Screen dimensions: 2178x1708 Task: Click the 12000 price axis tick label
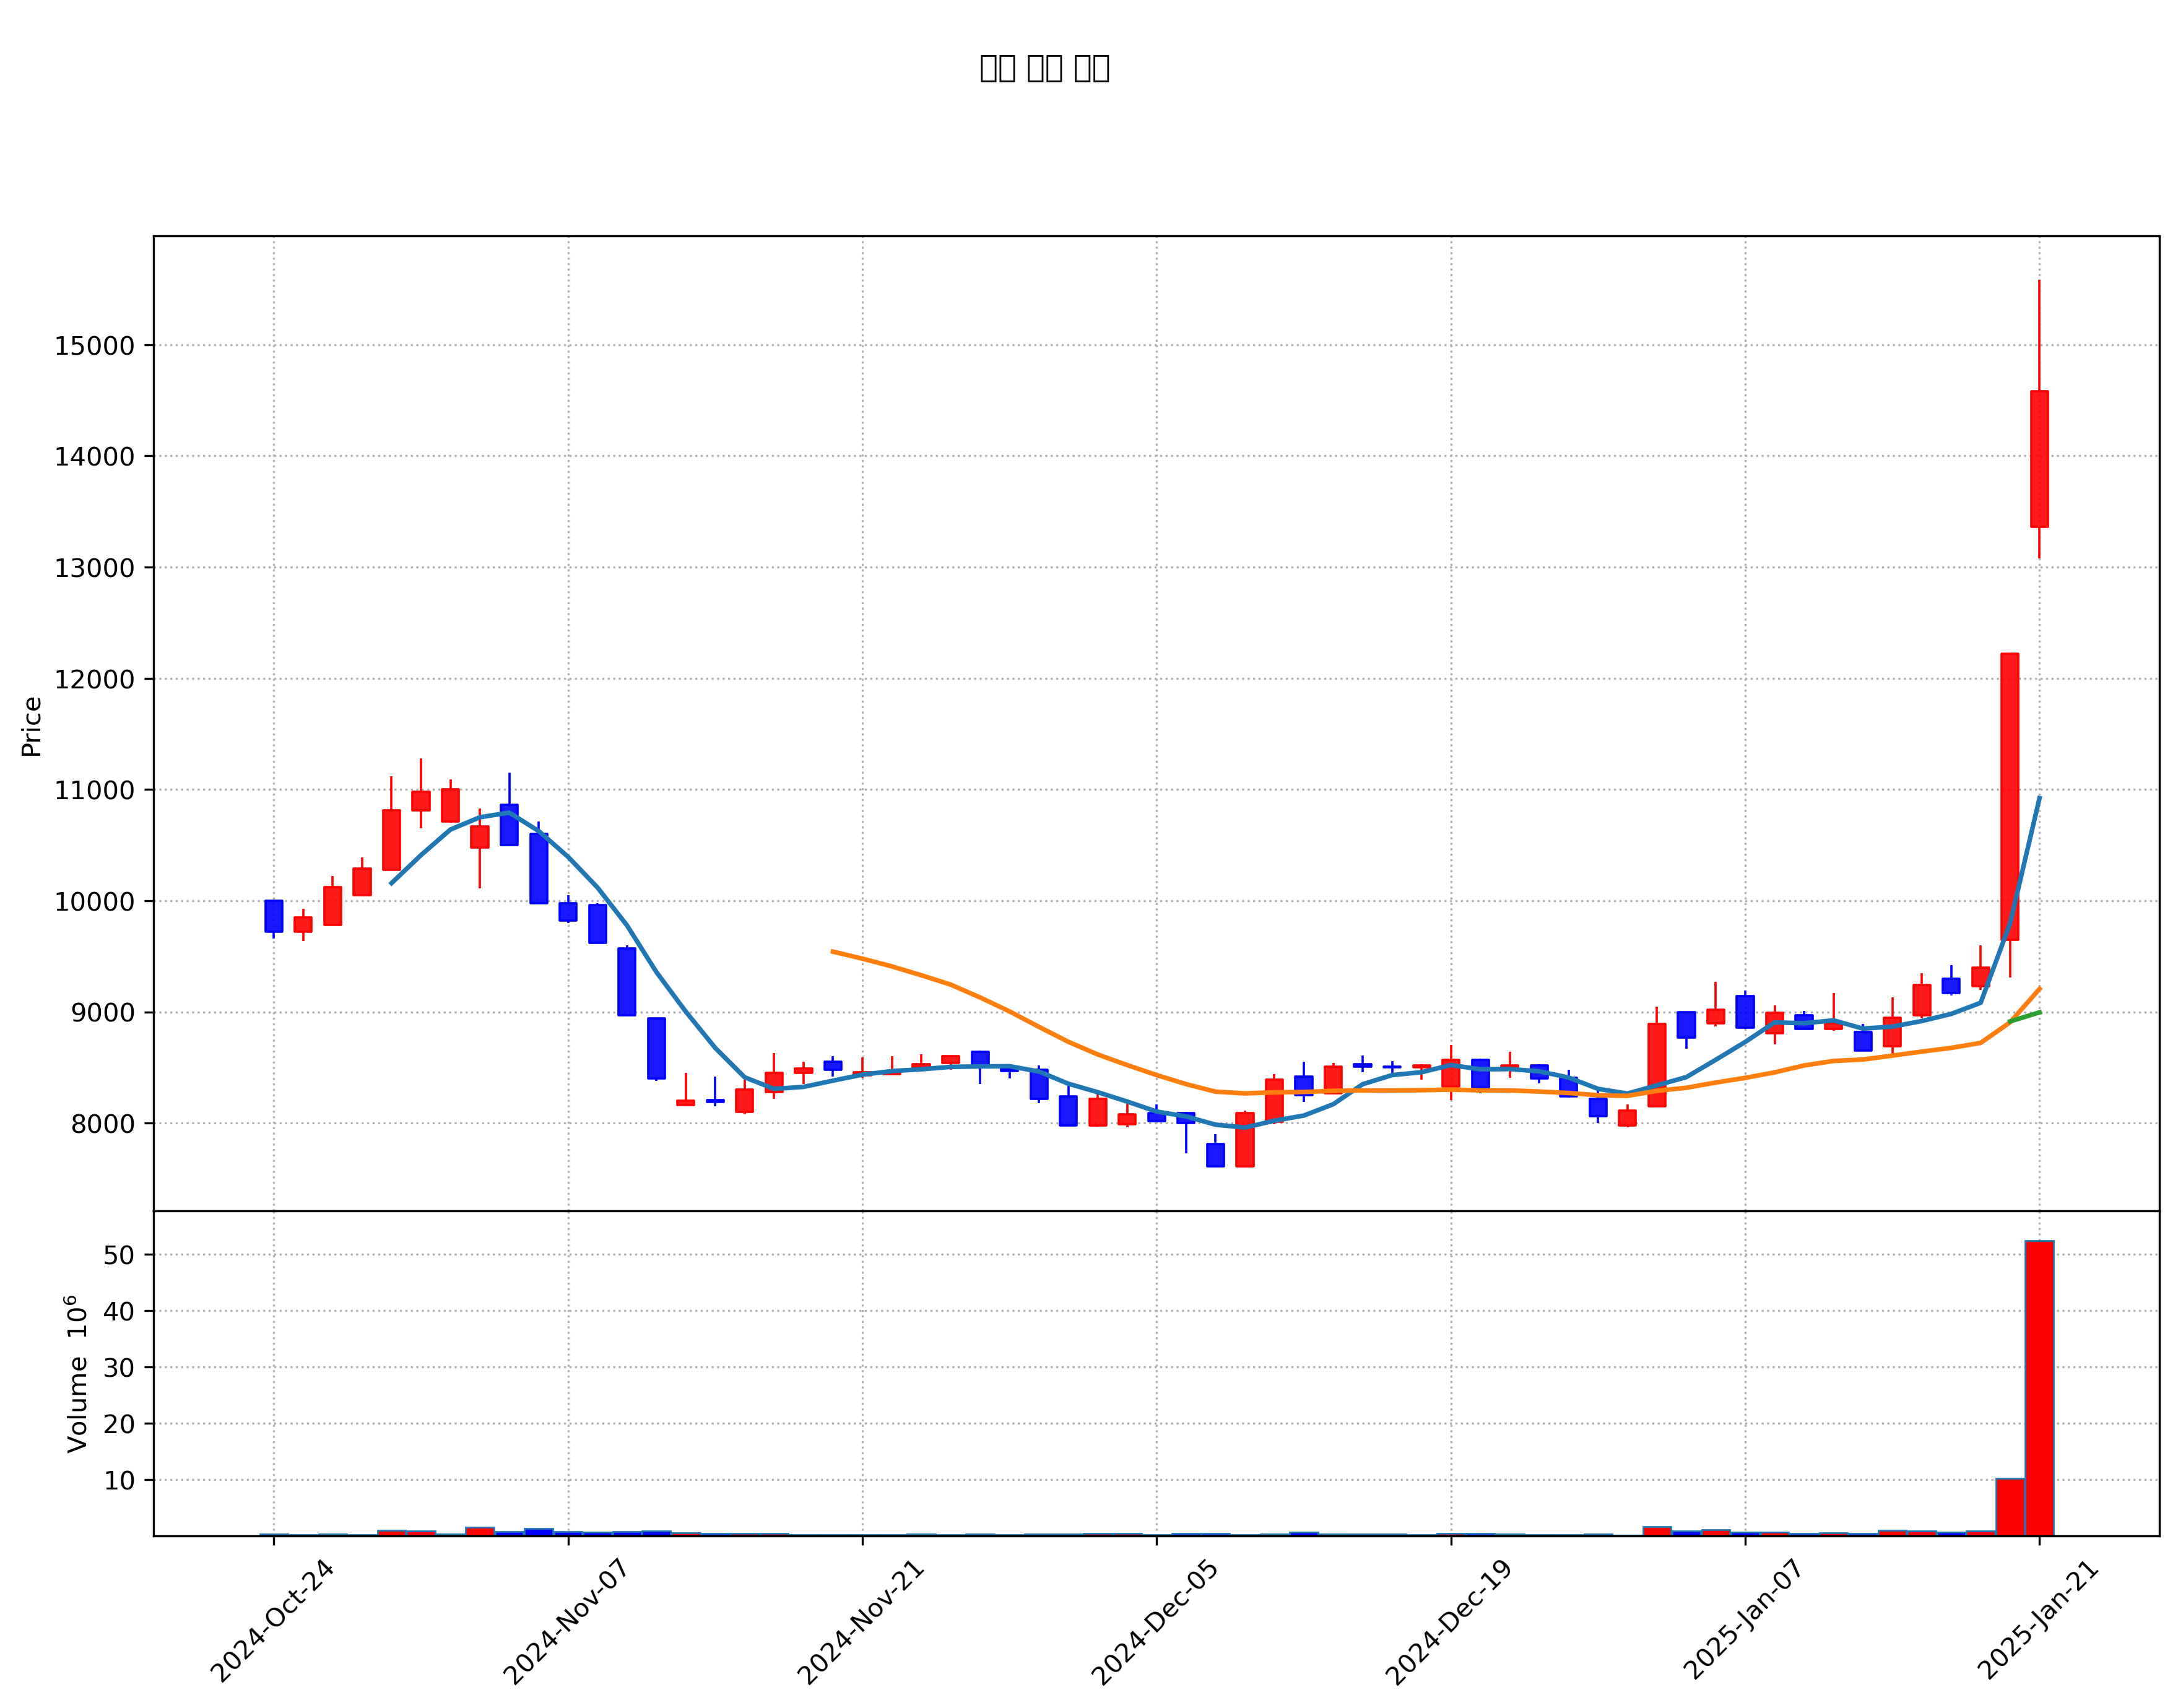pos(94,679)
